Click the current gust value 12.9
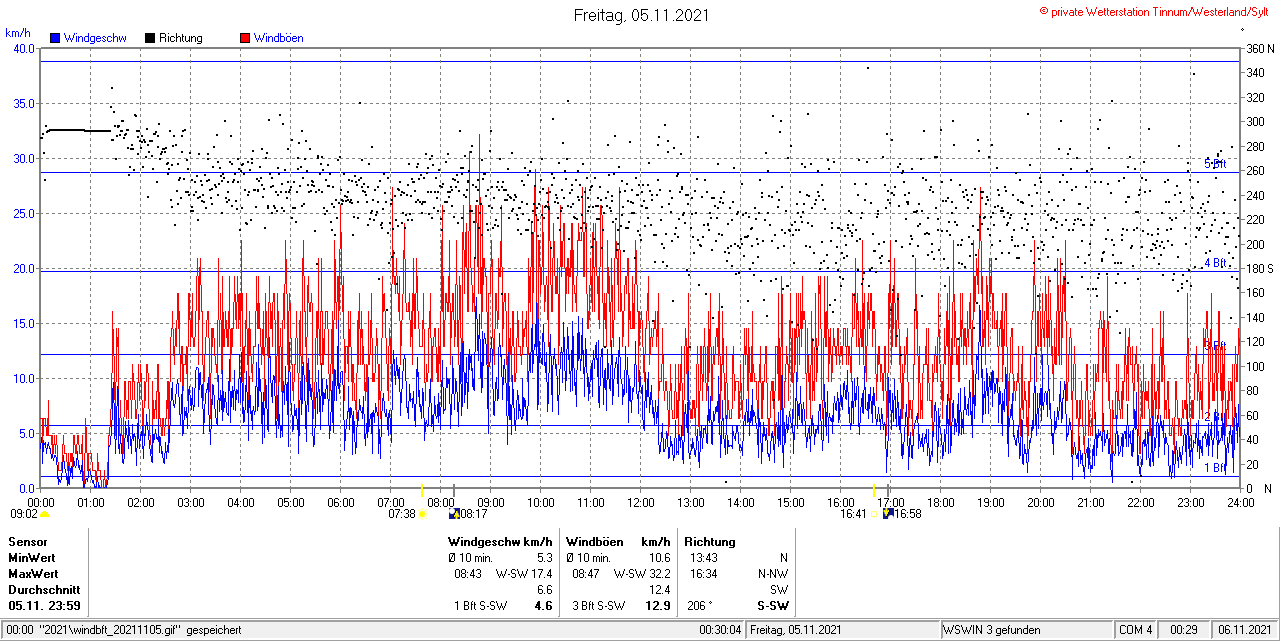 660,606
